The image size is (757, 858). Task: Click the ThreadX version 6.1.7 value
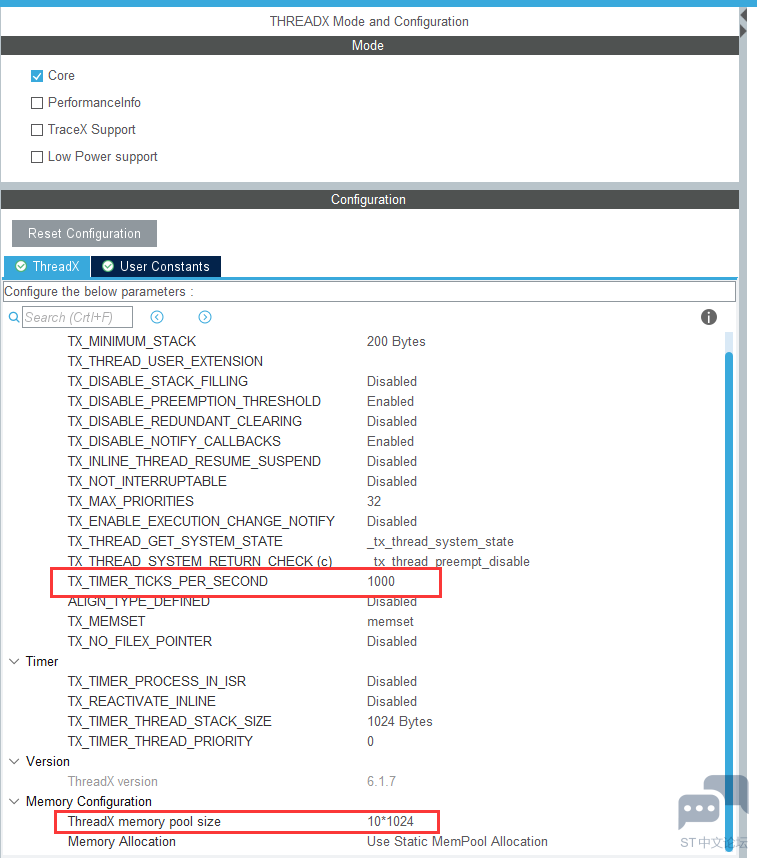click(x=381, y=781)
